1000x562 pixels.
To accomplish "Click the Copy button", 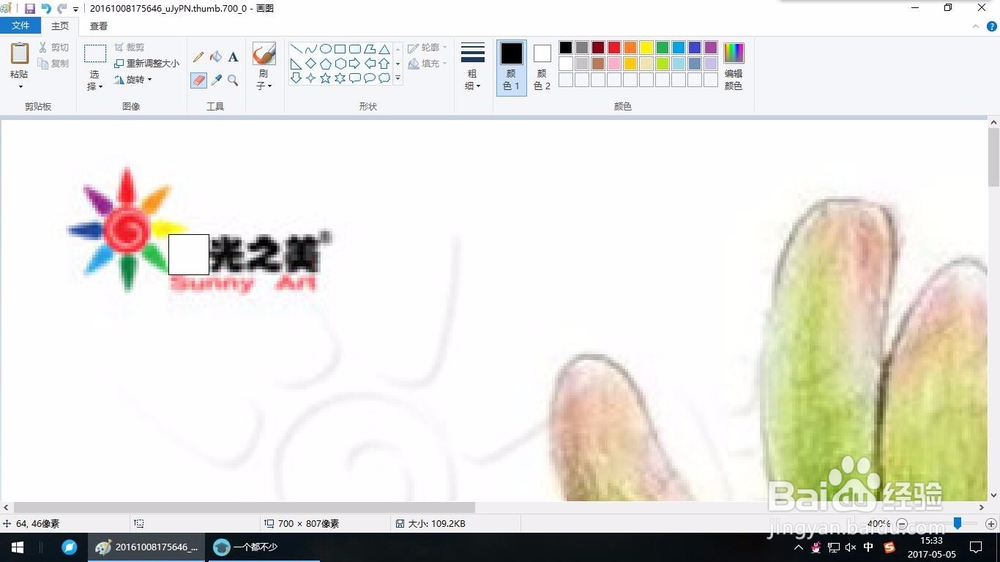I will 54,63.
